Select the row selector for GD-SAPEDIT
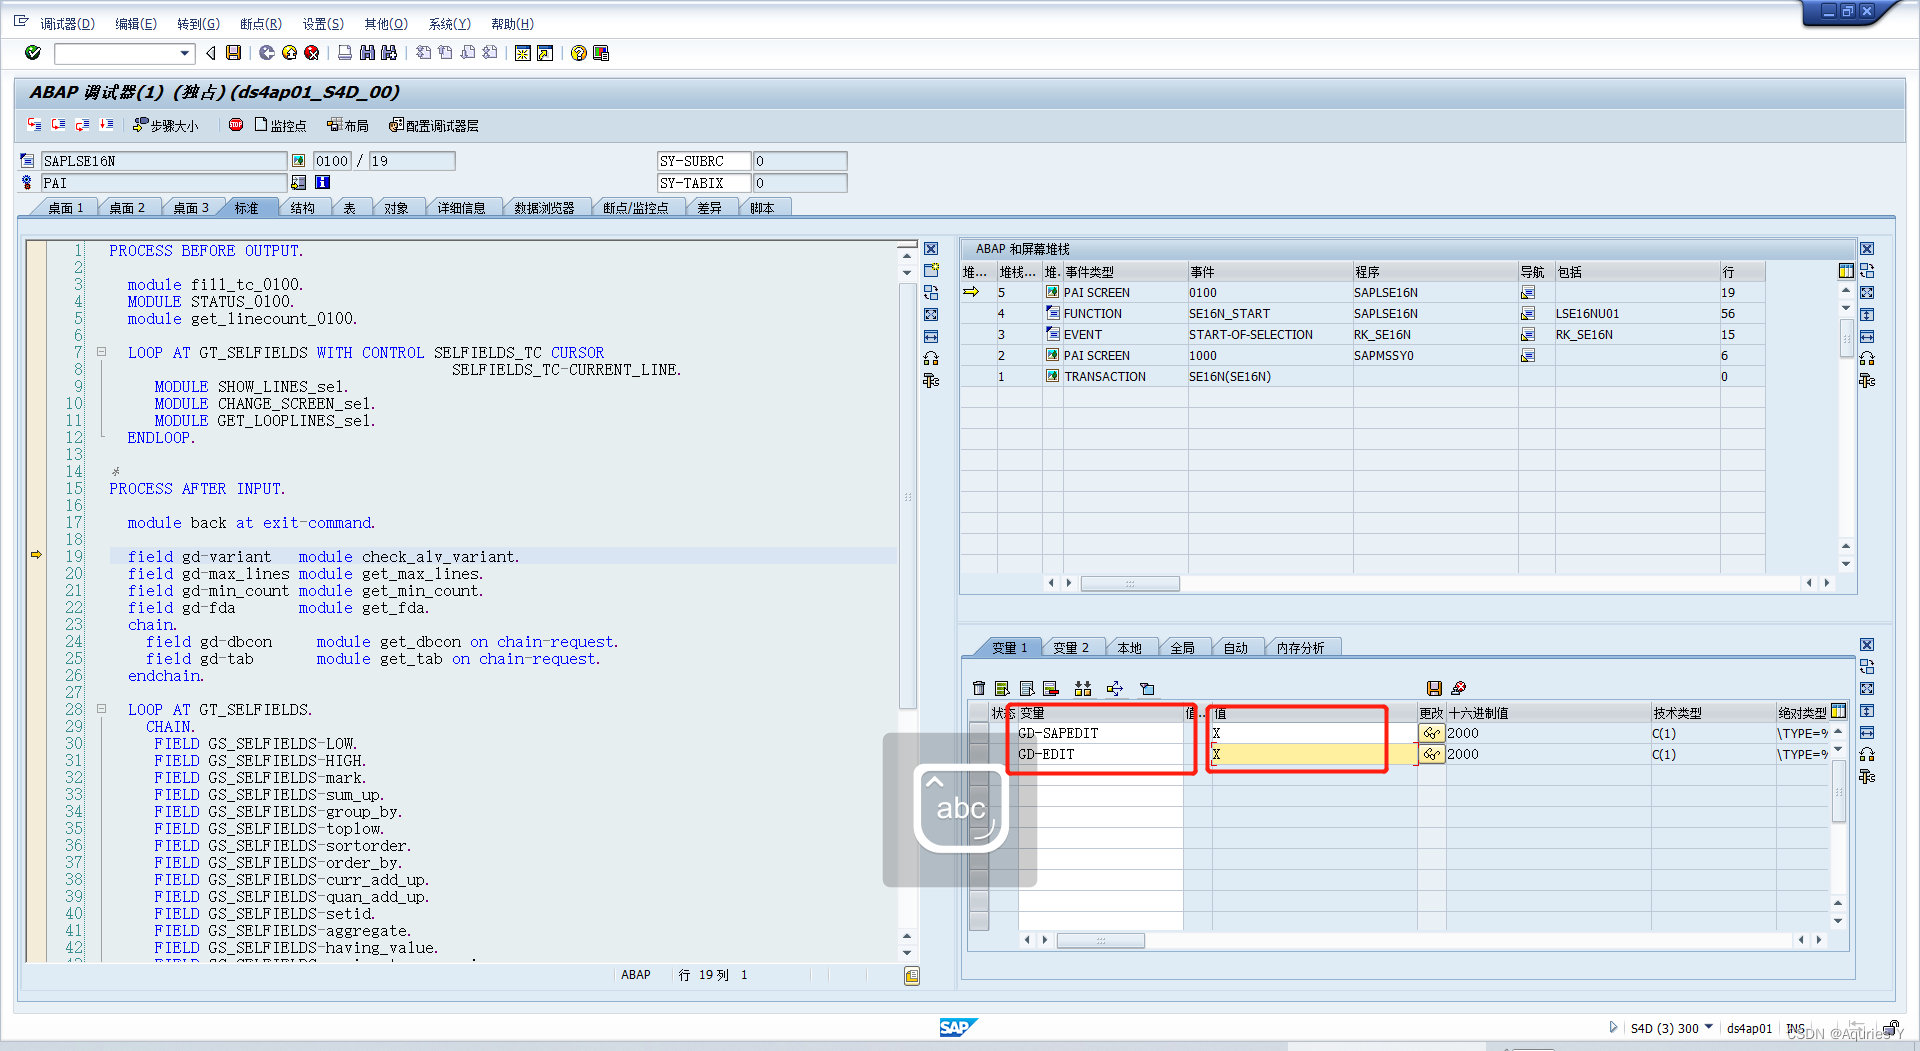Screen dimensions: 1920x1051 click(x=979, y=733)
